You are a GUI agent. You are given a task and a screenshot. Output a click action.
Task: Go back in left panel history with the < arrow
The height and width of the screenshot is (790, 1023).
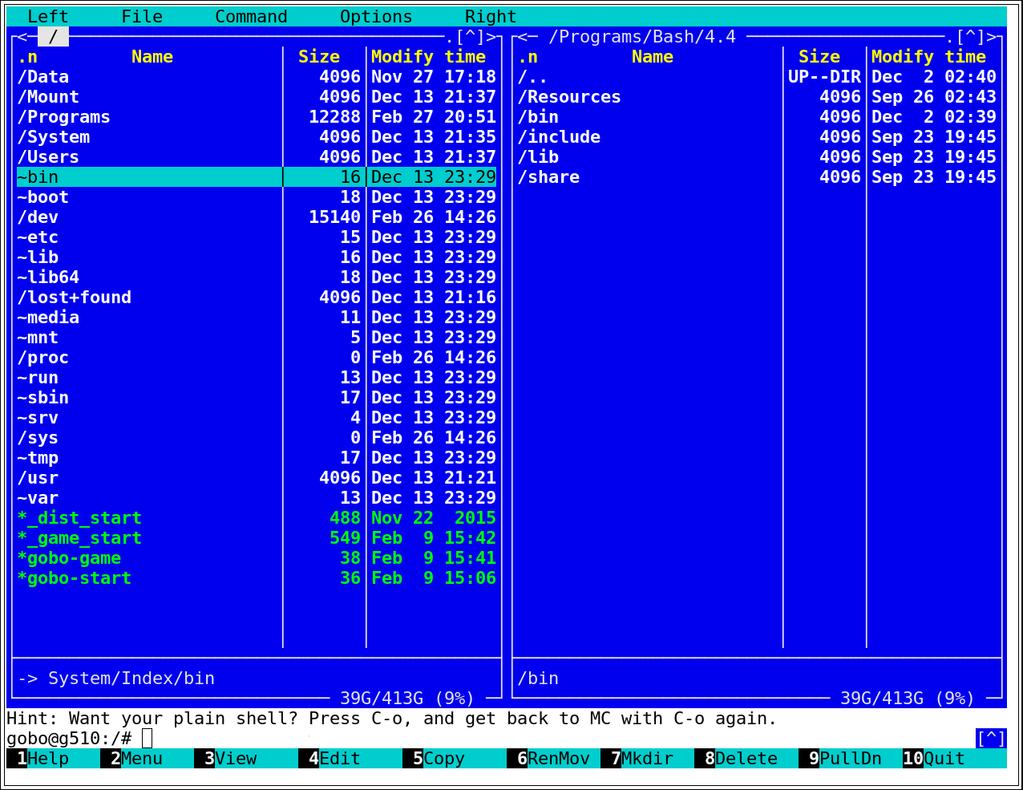point(22,37)
